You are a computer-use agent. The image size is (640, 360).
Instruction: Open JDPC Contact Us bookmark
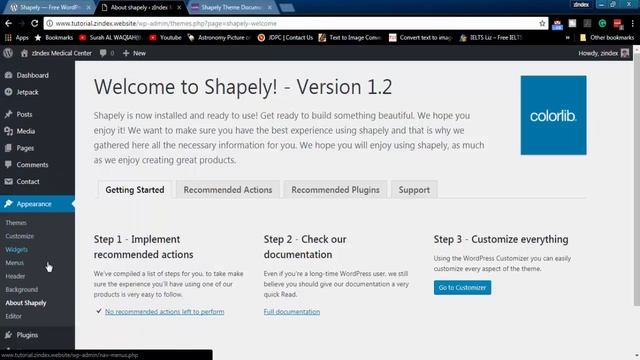[x=285, y=38]
